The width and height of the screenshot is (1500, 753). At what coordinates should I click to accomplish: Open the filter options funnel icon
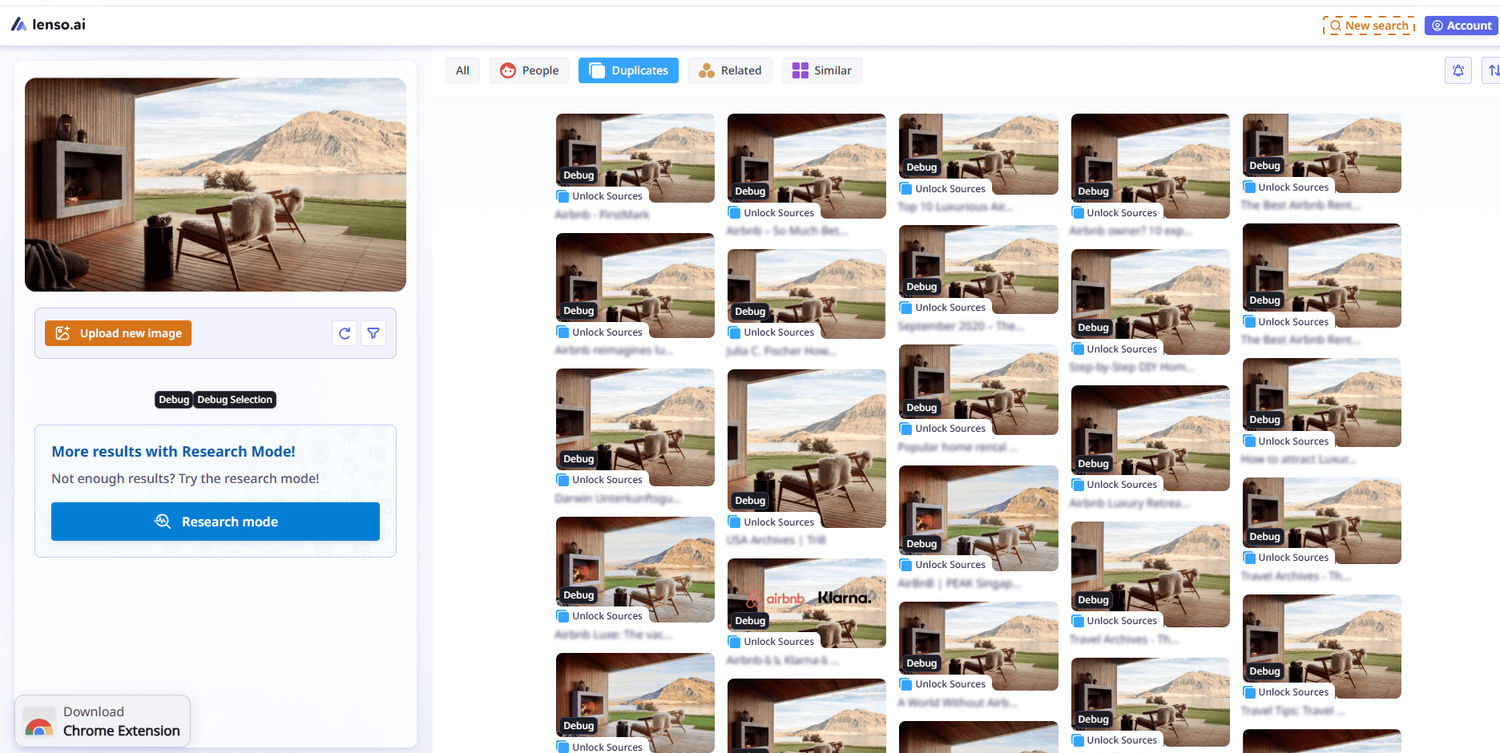[373, 332]
